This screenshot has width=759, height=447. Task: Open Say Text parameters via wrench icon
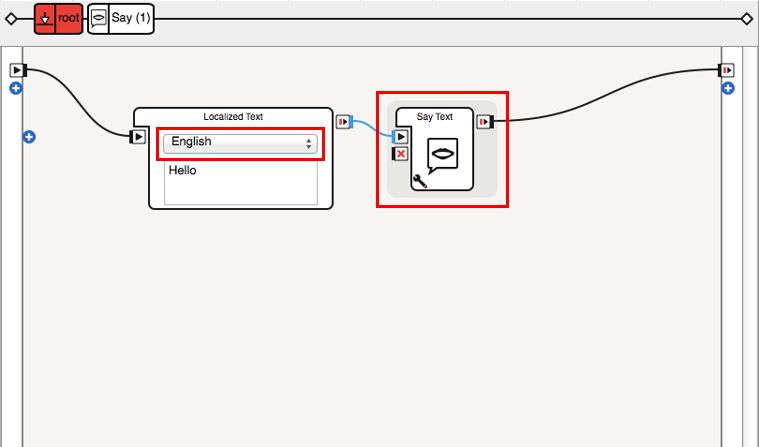pyautogui.click(x=419, y=181)
